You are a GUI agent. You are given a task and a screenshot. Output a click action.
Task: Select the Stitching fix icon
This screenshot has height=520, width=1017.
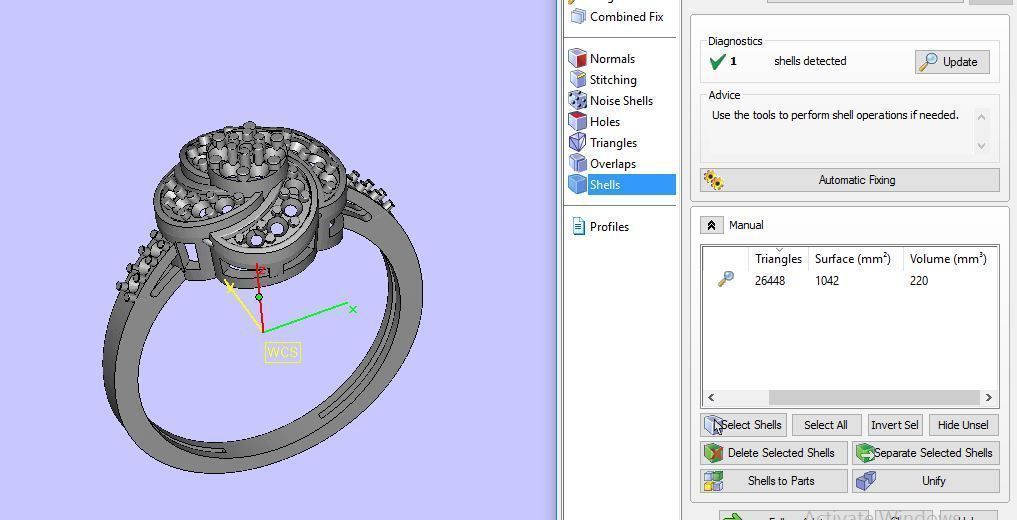[577, 79]
